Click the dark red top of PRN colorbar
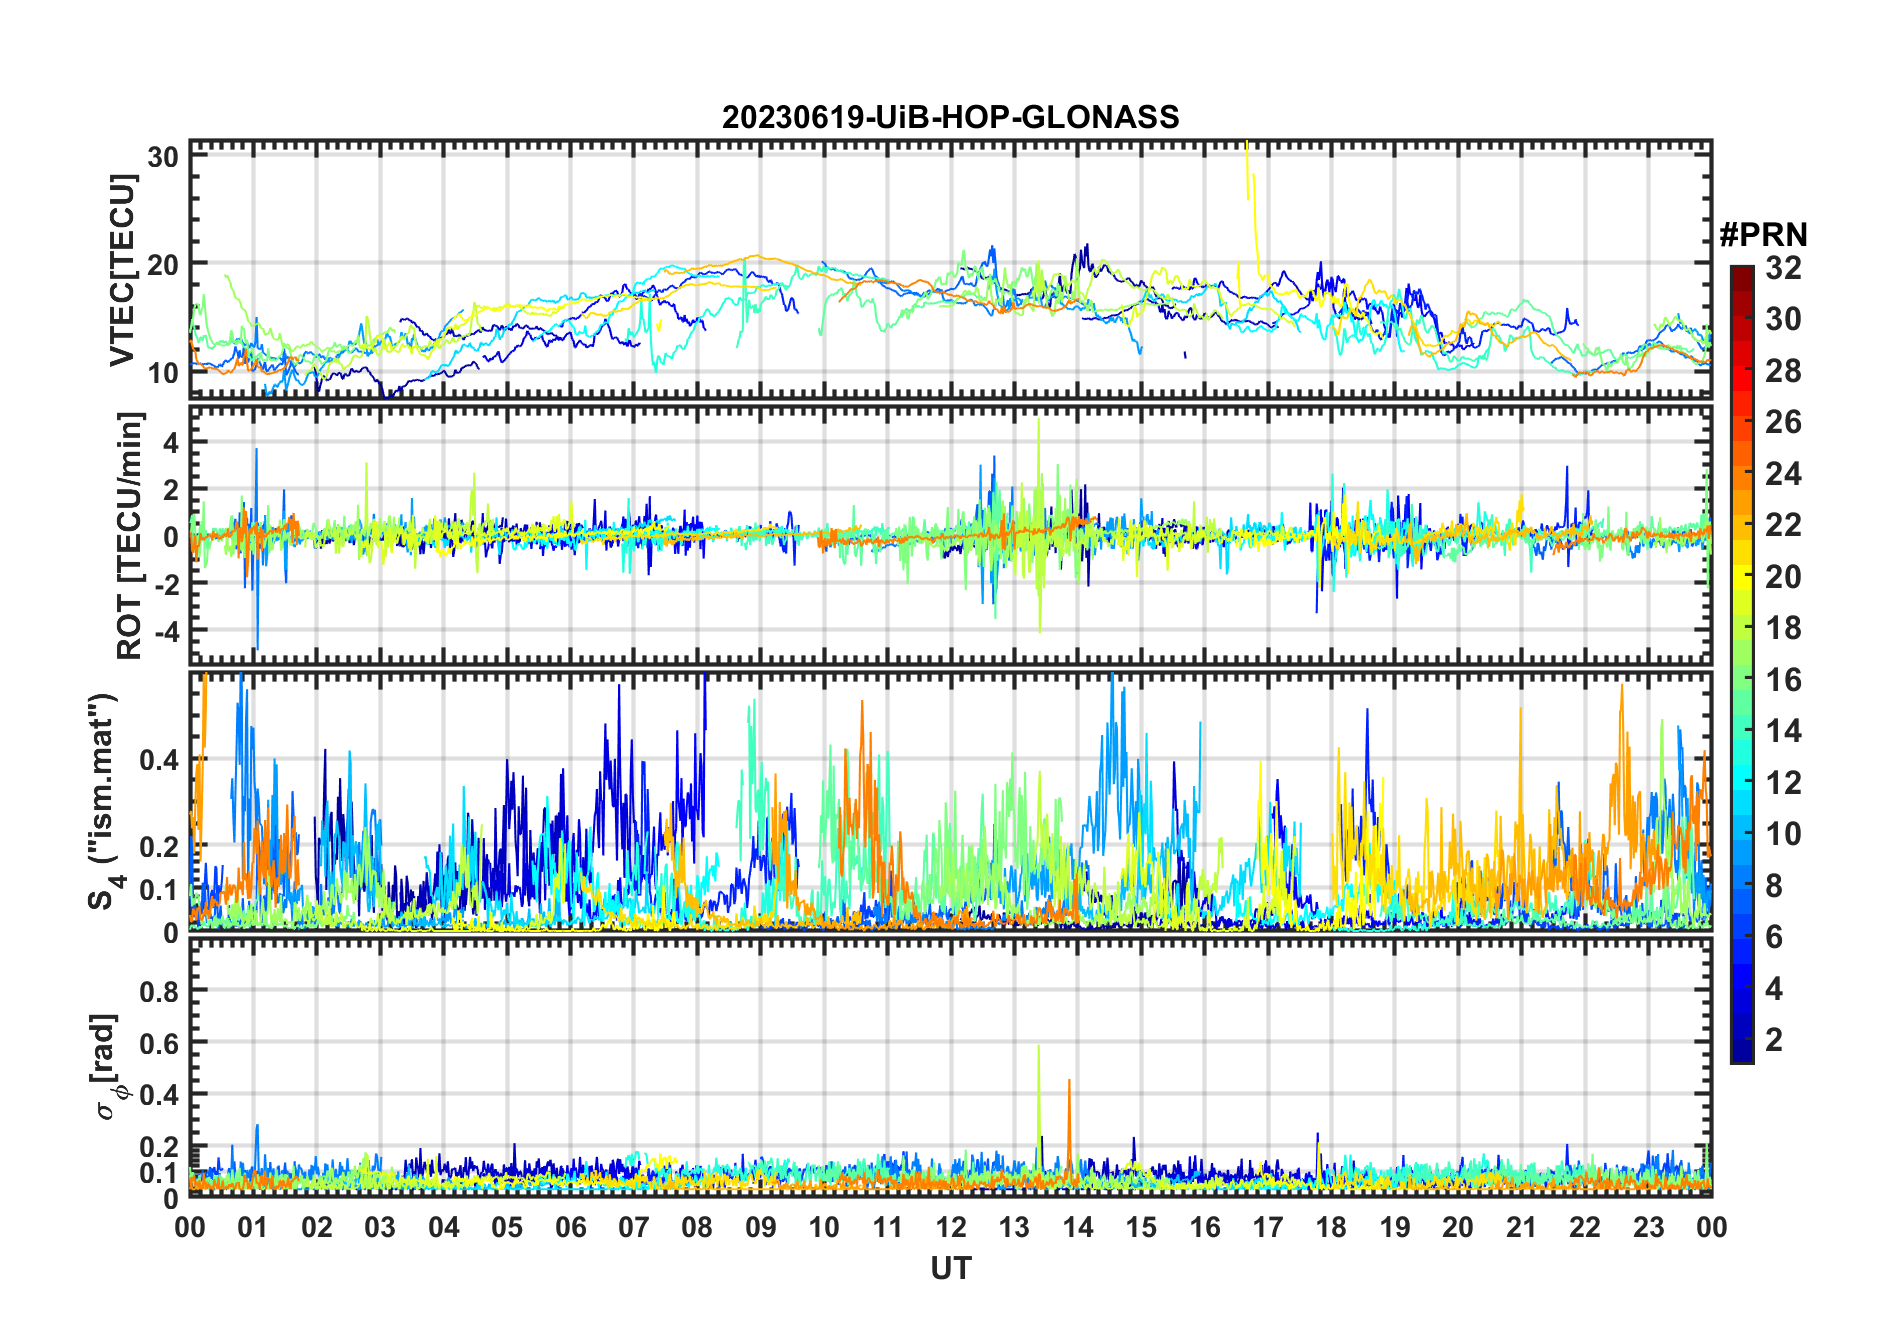Screen dimensions: 1902x1330 click(x=1742, y=275)
